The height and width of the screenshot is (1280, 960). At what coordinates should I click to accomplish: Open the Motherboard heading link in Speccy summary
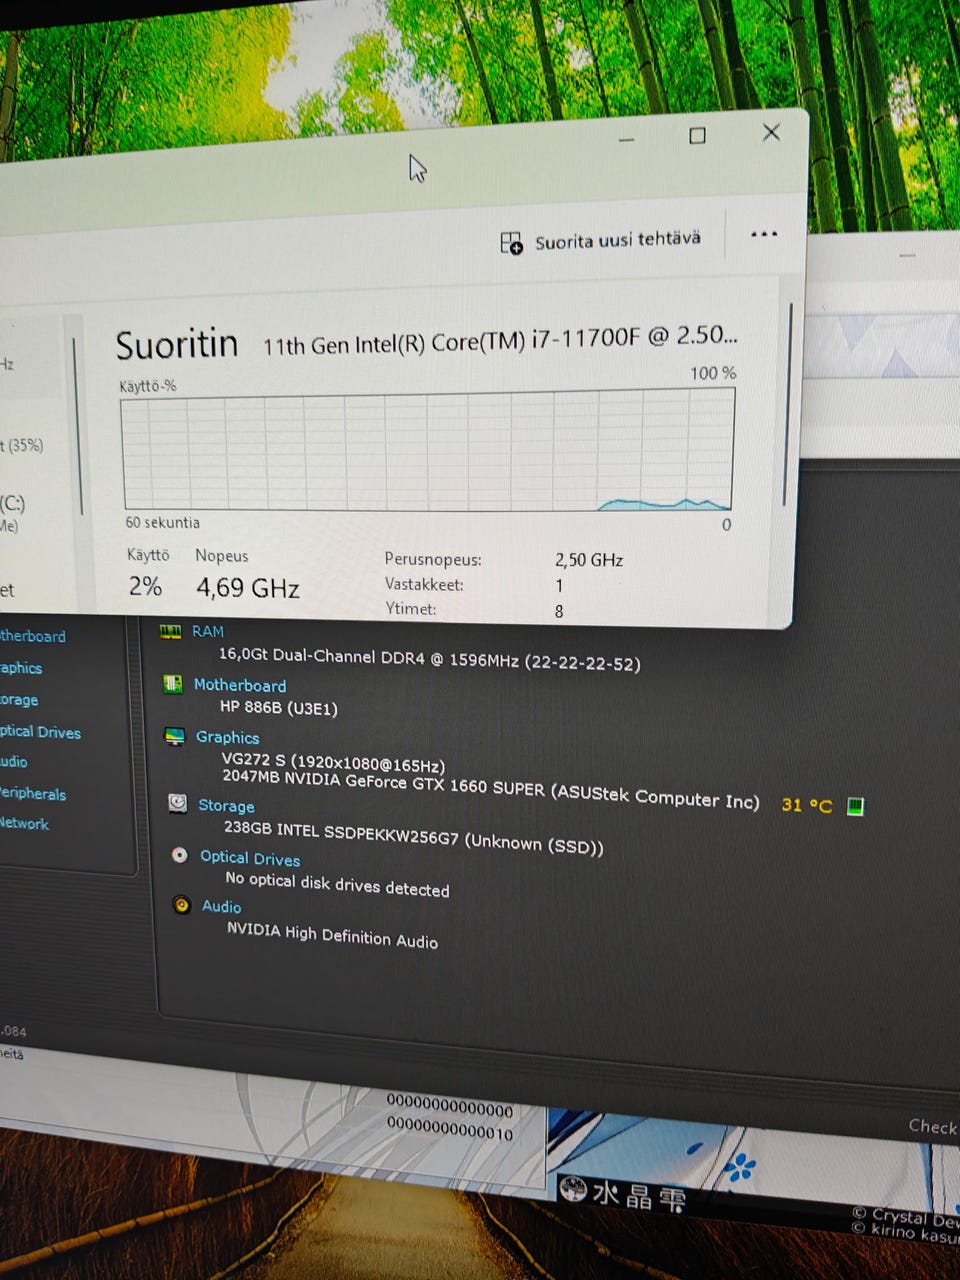click(x=240, y=685)
